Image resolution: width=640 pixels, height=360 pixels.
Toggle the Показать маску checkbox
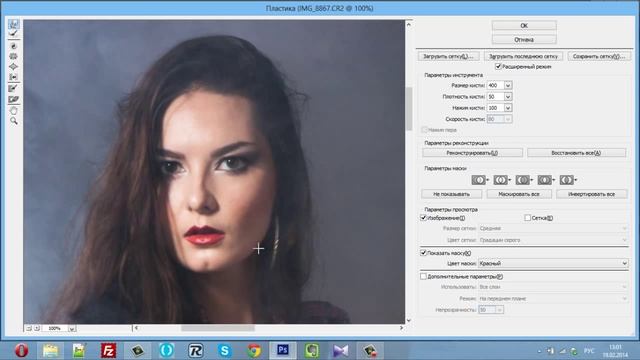pos(423,253)
